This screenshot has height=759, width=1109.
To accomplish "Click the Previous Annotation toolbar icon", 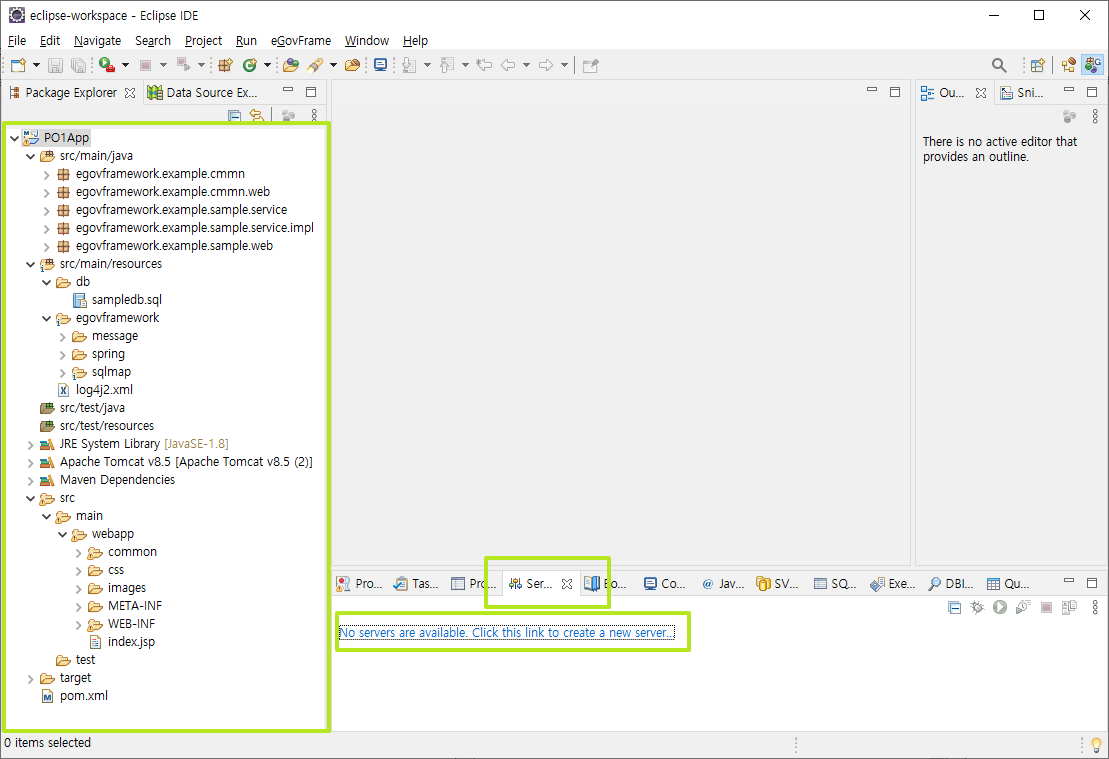I will (x=447, y=65).
